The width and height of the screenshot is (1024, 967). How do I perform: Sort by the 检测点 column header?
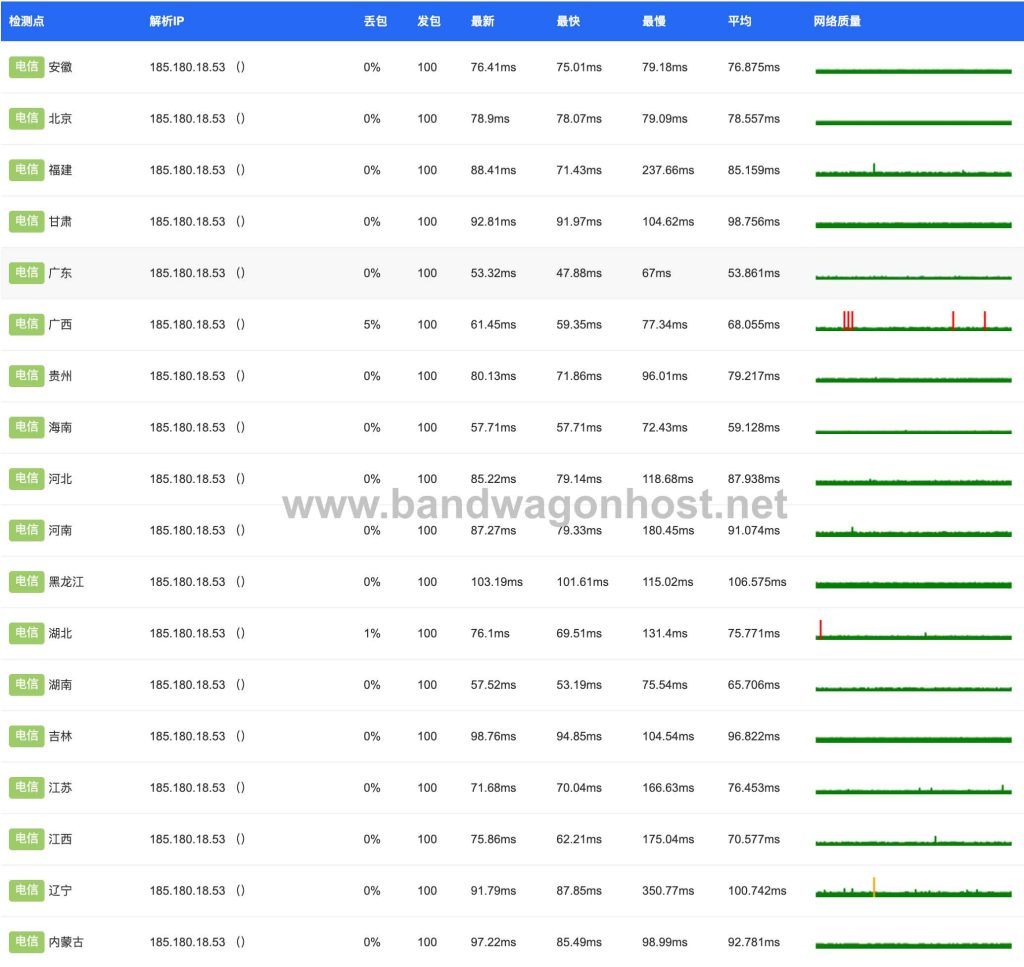pyautogui.click(x=27, y=21)
